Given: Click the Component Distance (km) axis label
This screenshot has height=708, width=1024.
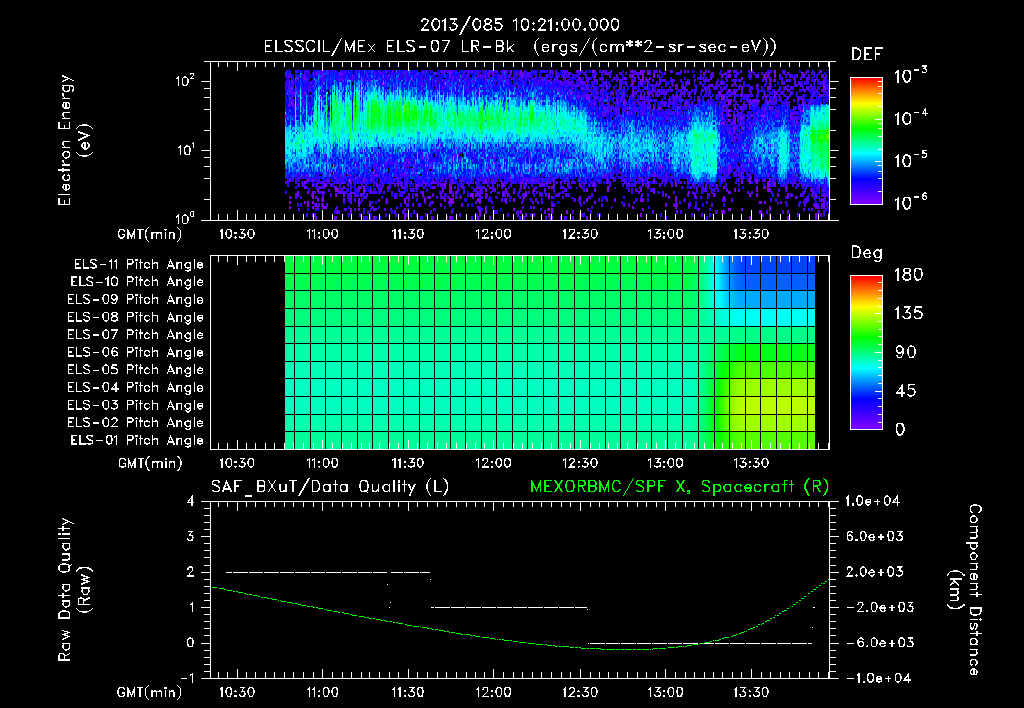Looking at the screenshot, I should point(965,590).
